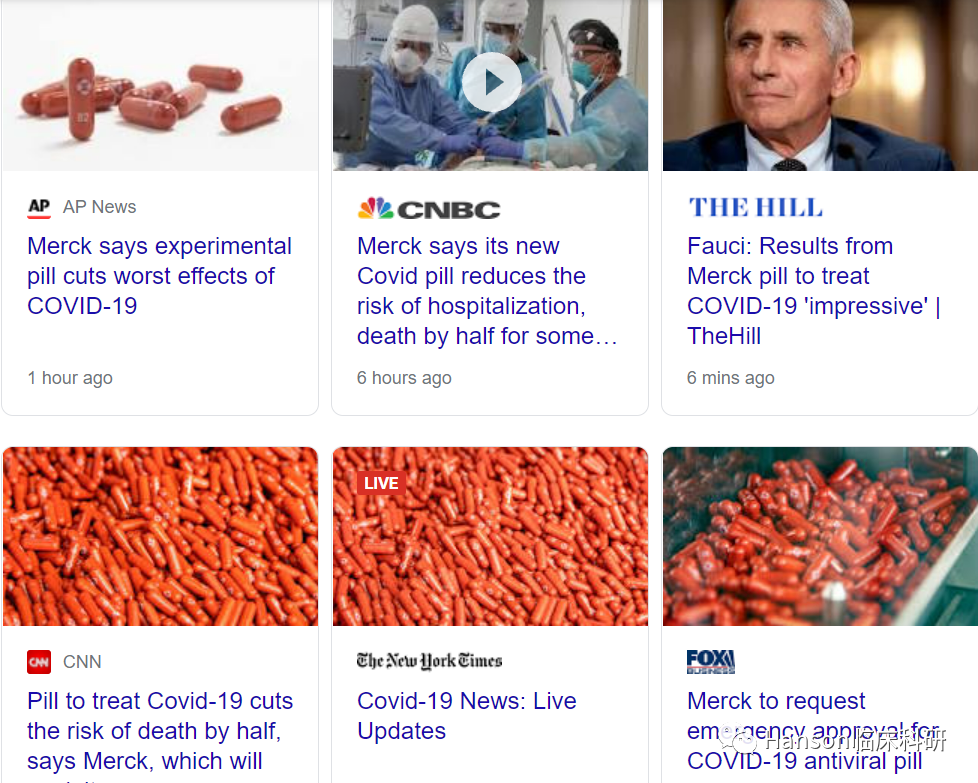Open AP News Merck experimental pill headline

click(159, 276)
